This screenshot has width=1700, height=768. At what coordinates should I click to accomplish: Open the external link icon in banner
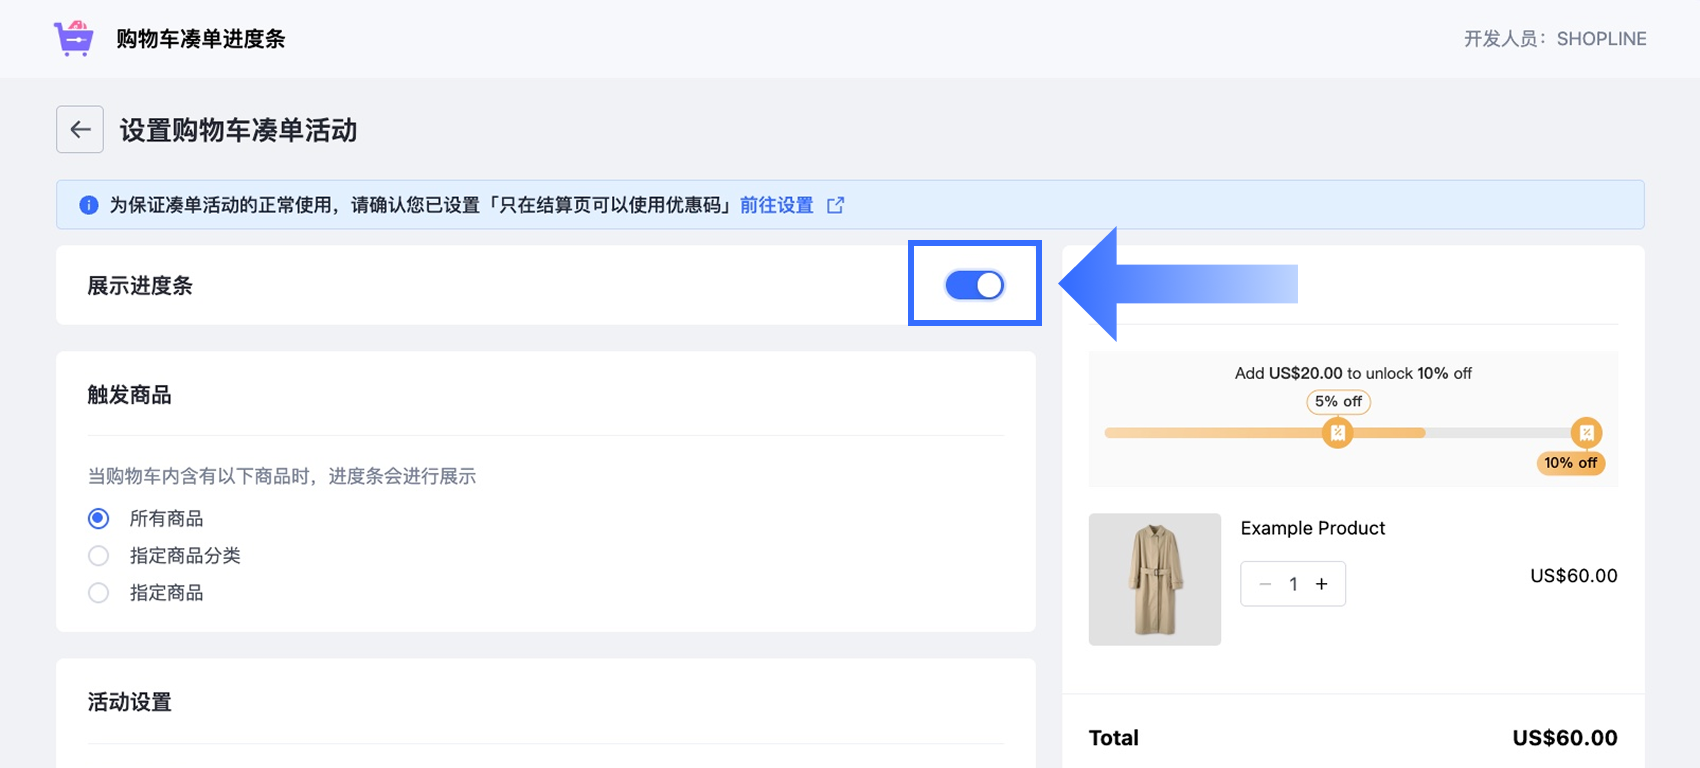coord(835,205)
